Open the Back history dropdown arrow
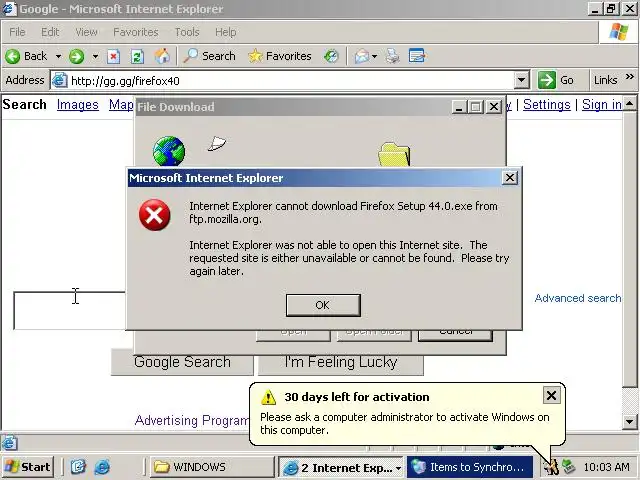The height and width of the screenshot is (480, 640). [58, 56]
